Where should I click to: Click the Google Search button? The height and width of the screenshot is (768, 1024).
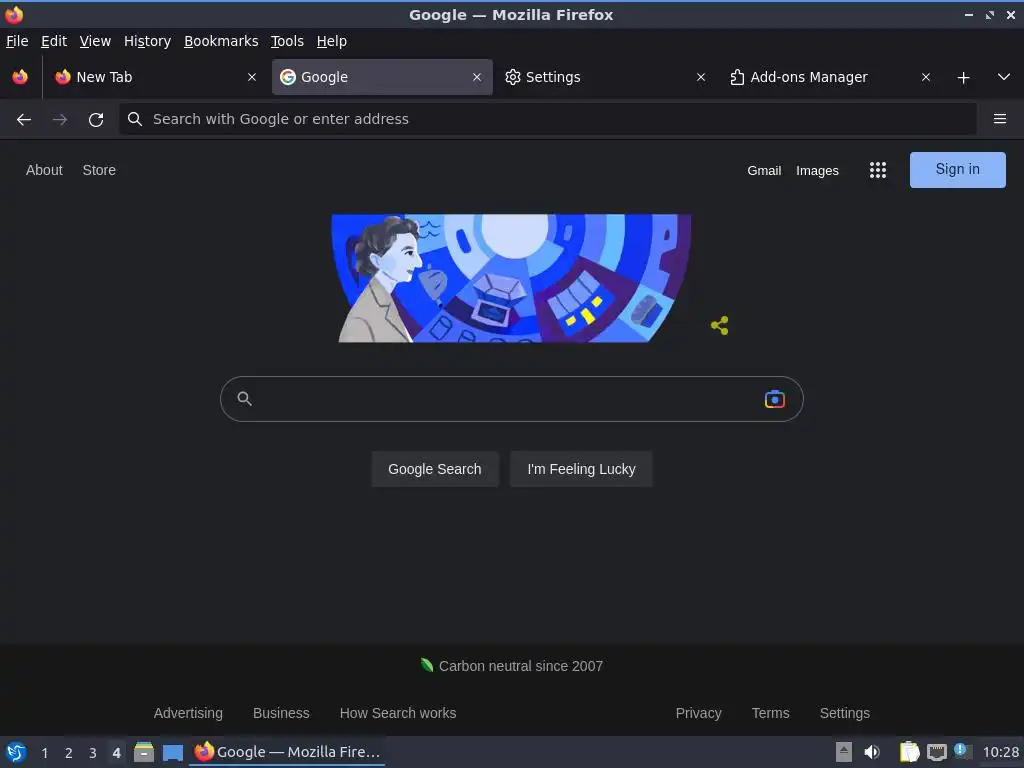(435, 469)
